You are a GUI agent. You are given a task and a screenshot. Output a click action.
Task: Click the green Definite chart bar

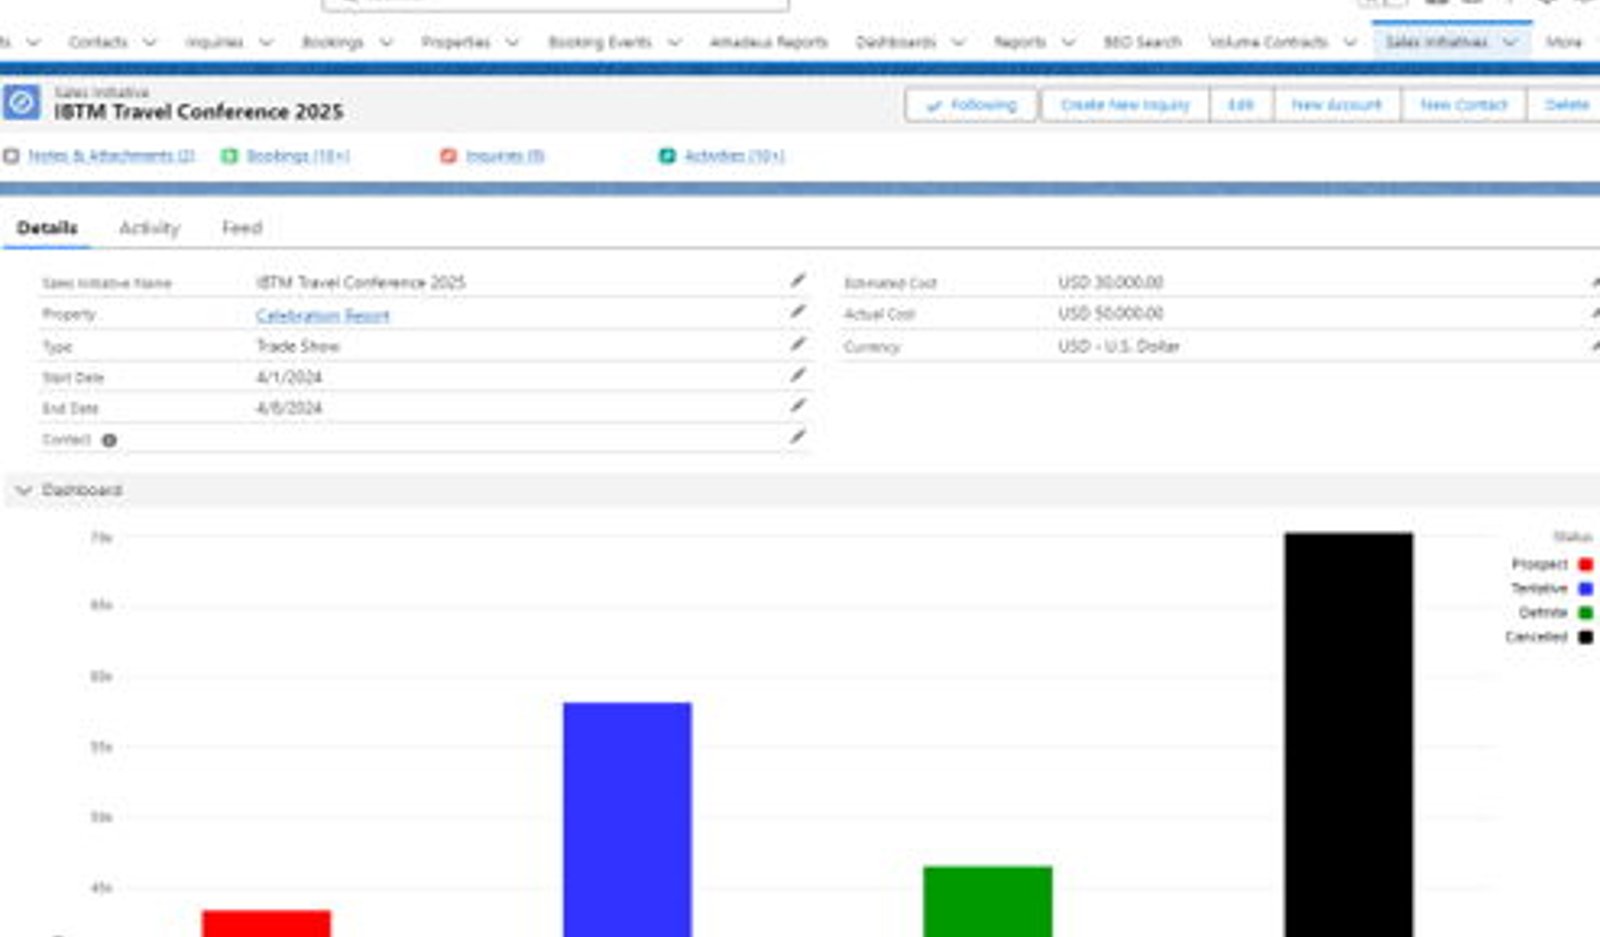coord(988,902)
